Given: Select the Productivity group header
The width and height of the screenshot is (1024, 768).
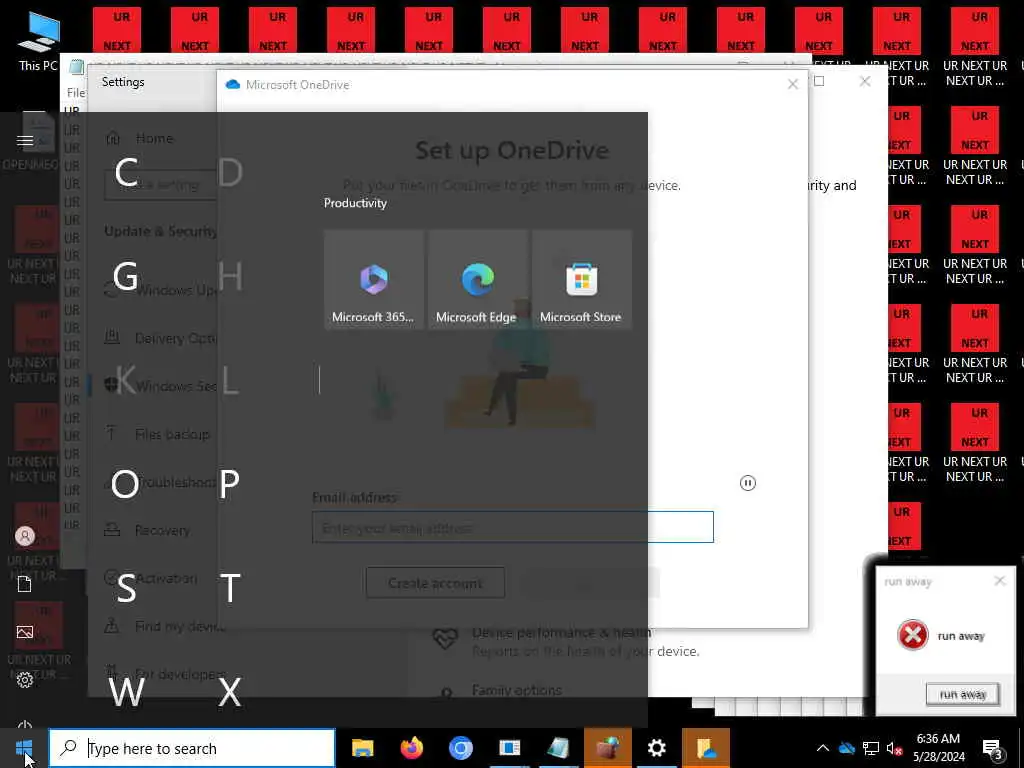Looking at the screenshot, I should click(355, 203).
